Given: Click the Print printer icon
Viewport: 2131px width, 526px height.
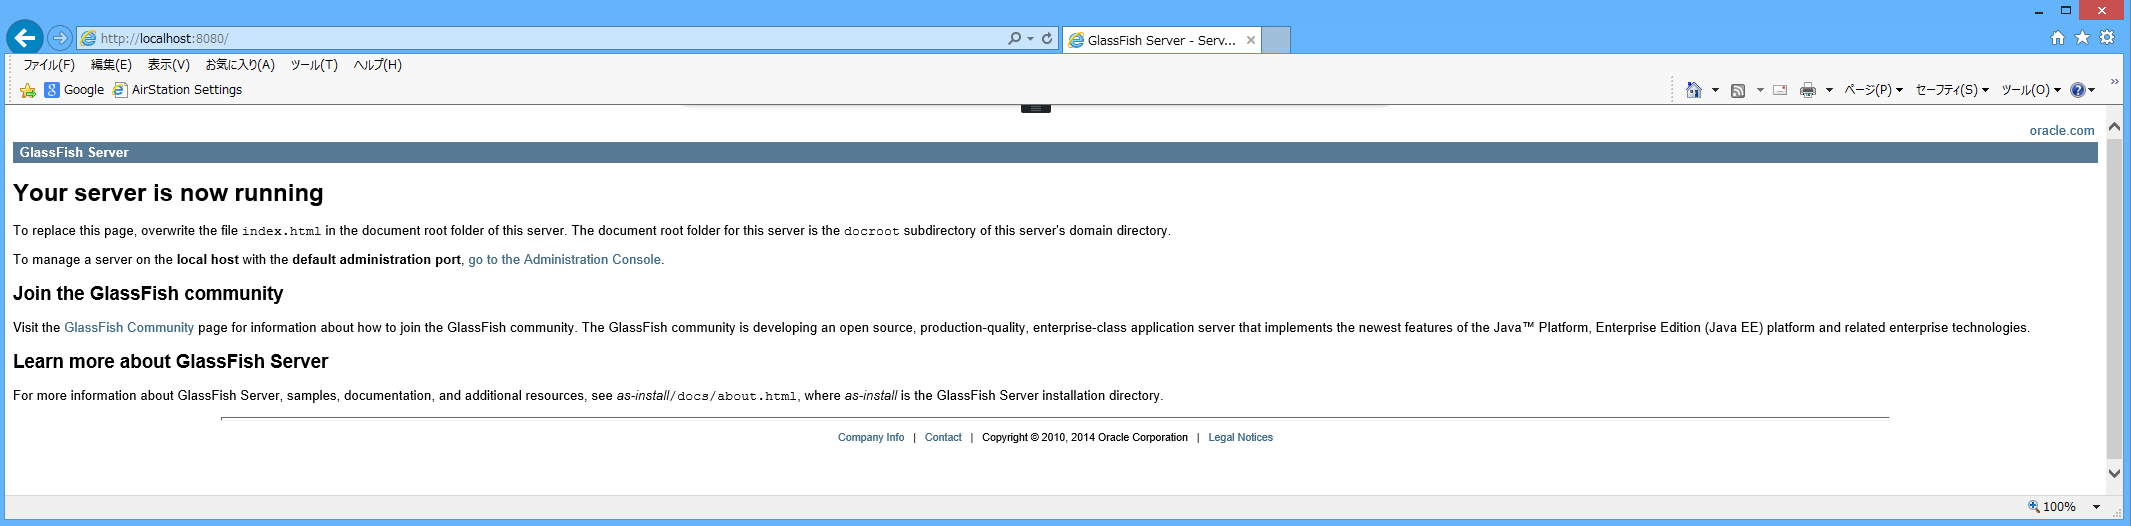Looking at the screenshot, I should click(x=1808, y=90).
